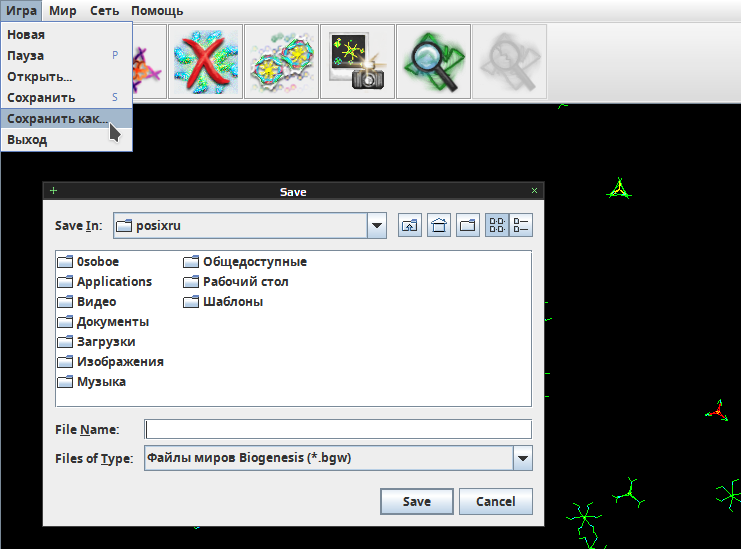741x549 pixels.
Task: Select the Общедоступные folder
Action: coord(245,261)
